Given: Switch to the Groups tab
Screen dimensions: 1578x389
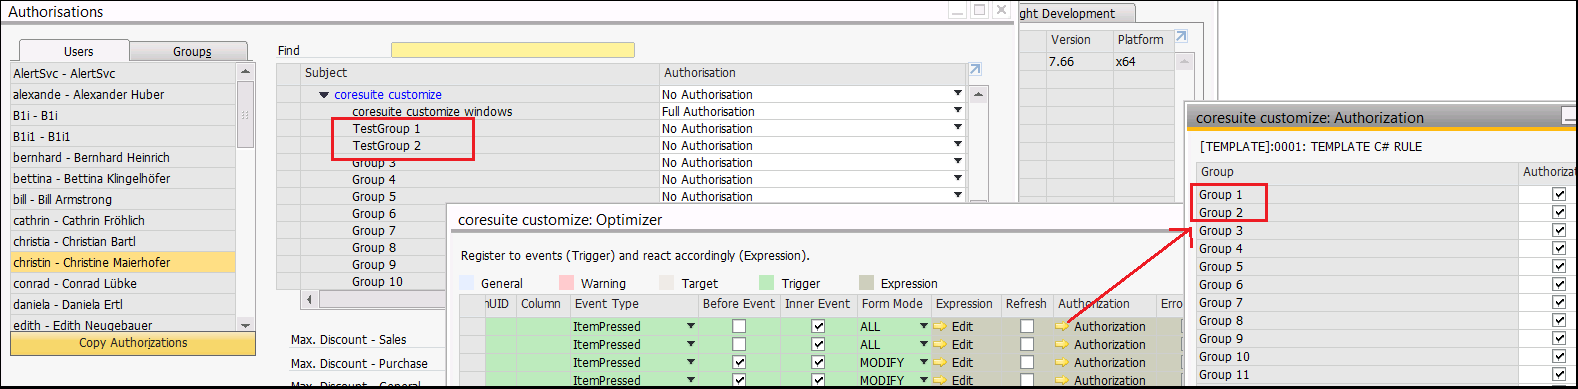Looking at the screenshot, I should click(x=191, y=52).
